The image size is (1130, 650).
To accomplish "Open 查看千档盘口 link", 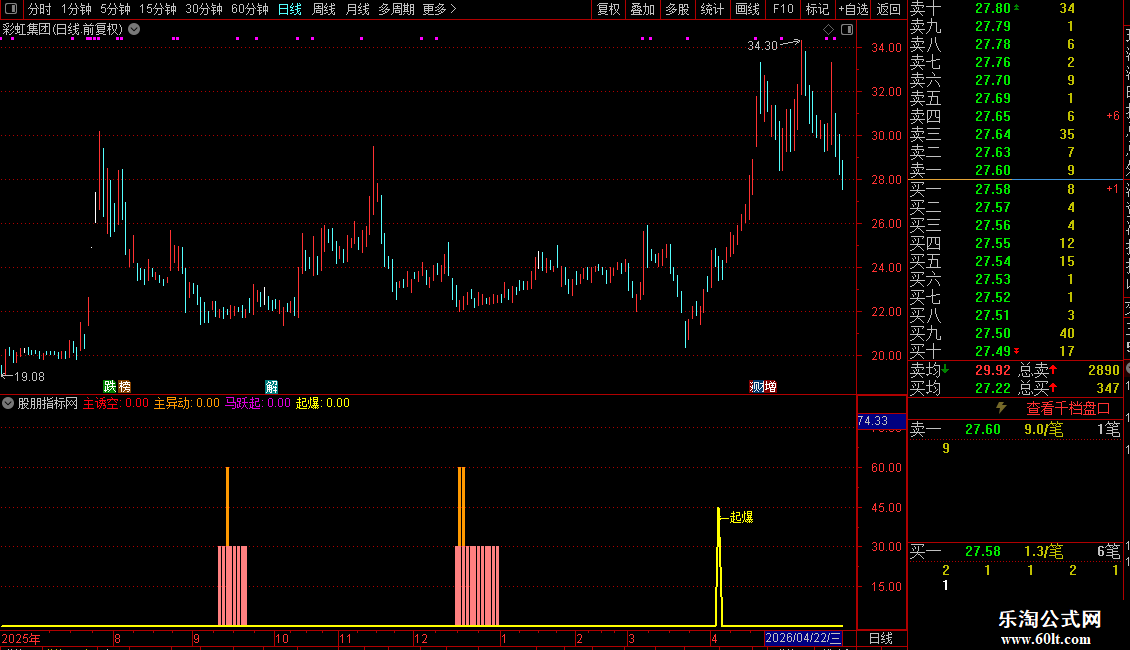I will coord(1068,409).
